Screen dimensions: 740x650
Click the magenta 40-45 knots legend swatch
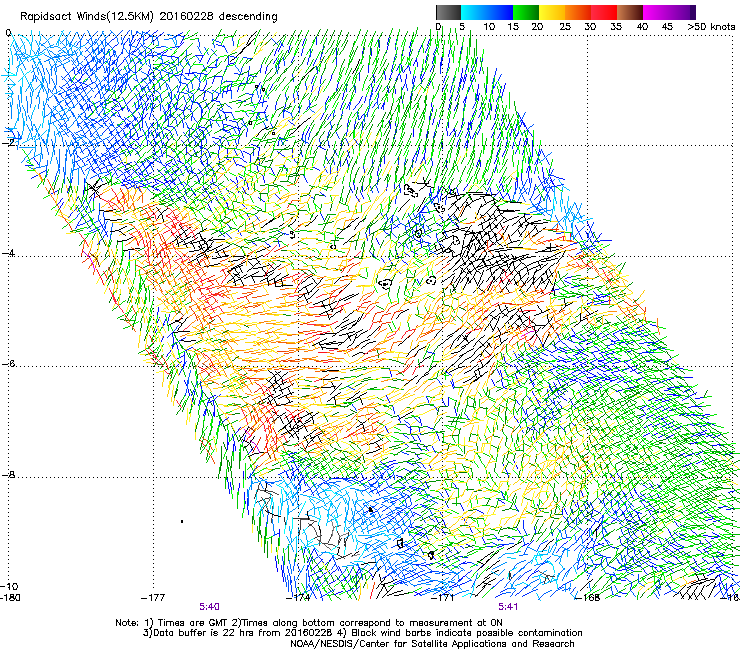656,12
